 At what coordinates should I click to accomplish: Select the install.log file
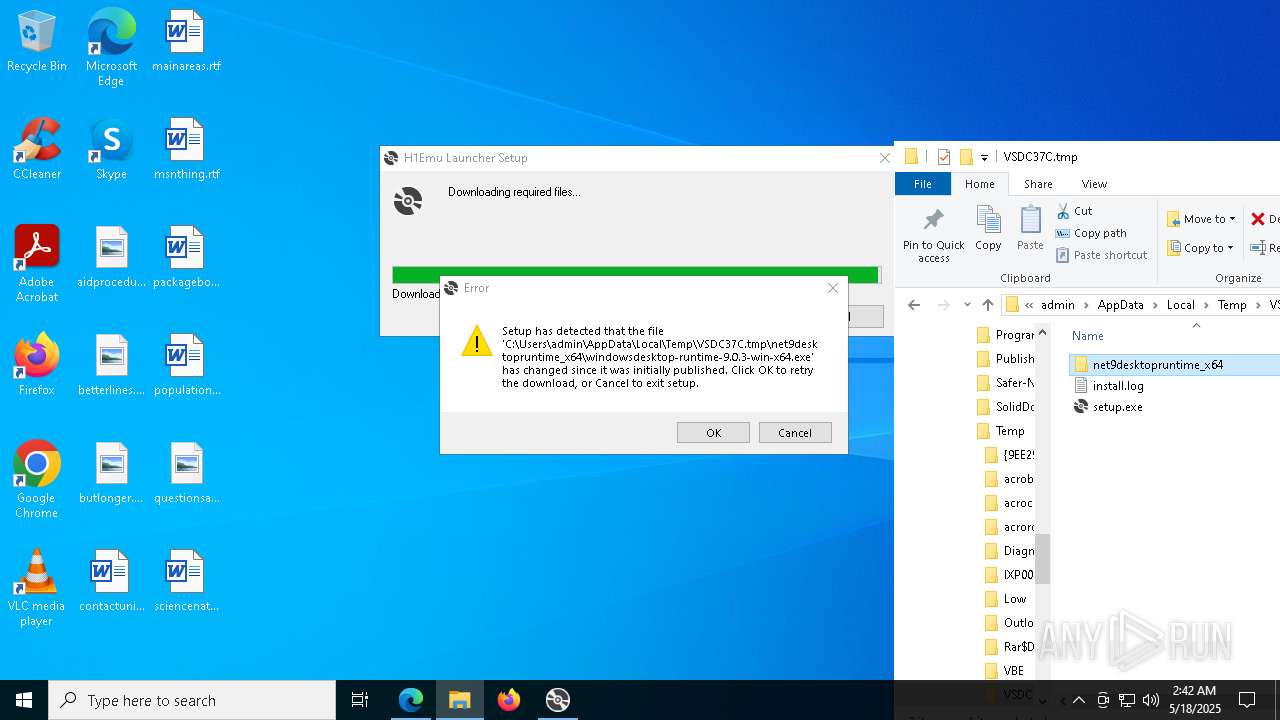point(1117,386)
